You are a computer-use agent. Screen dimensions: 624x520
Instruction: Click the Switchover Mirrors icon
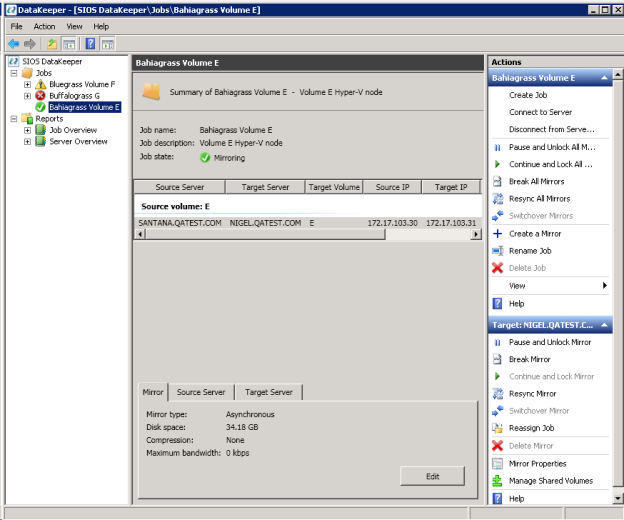pos(497,216)
